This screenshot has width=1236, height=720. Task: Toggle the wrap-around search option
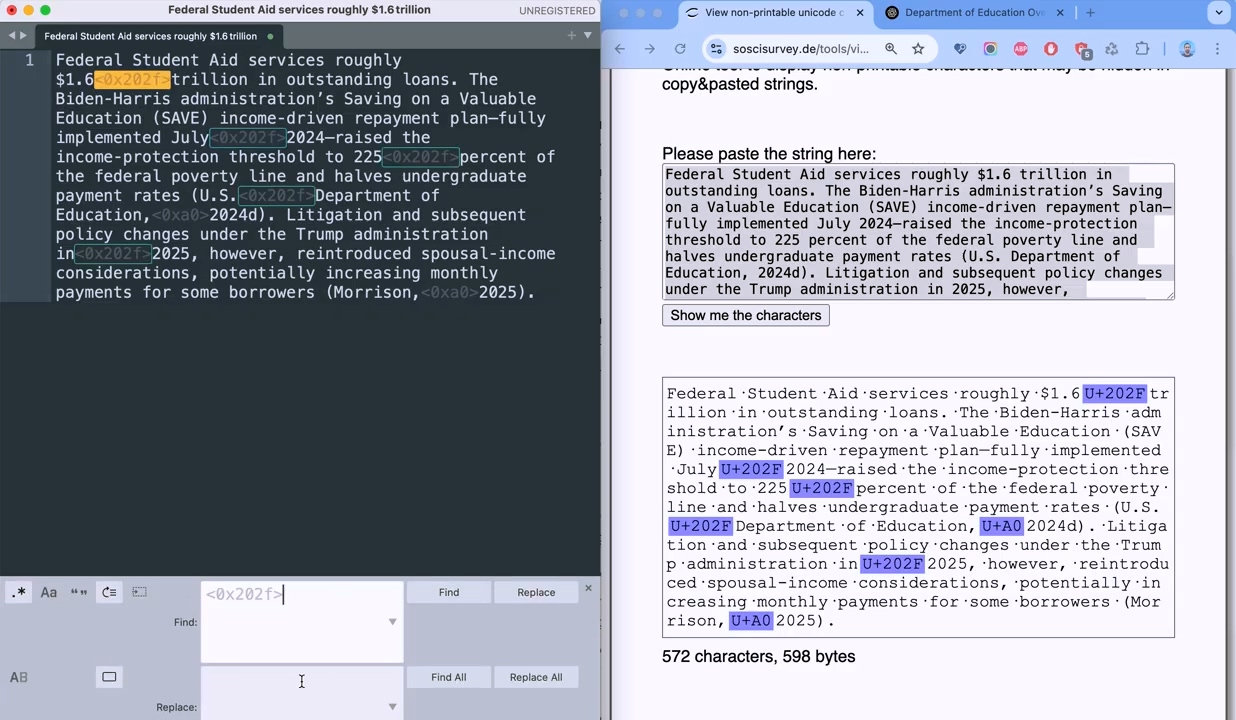(x=109, y=592)
